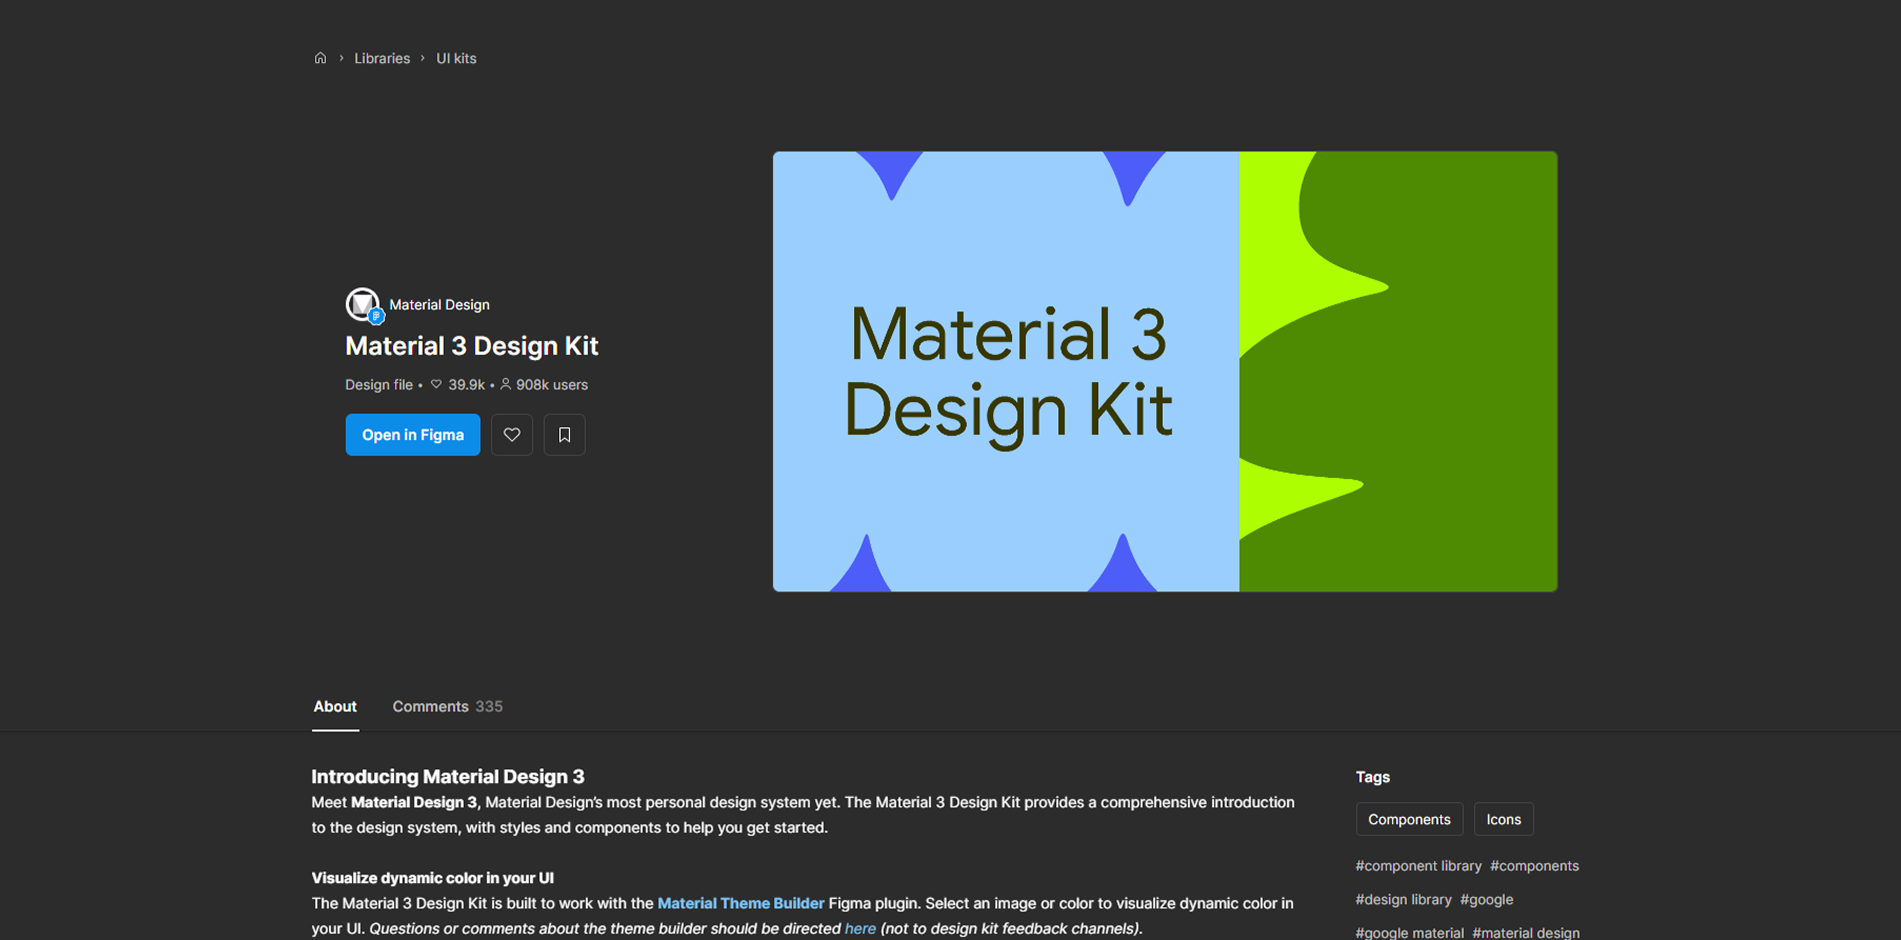The width and height of the screenshot is (1901, 940).
Task: Open the #google material hashtag
Action: pyautogui.click(x=1409, y=932)
